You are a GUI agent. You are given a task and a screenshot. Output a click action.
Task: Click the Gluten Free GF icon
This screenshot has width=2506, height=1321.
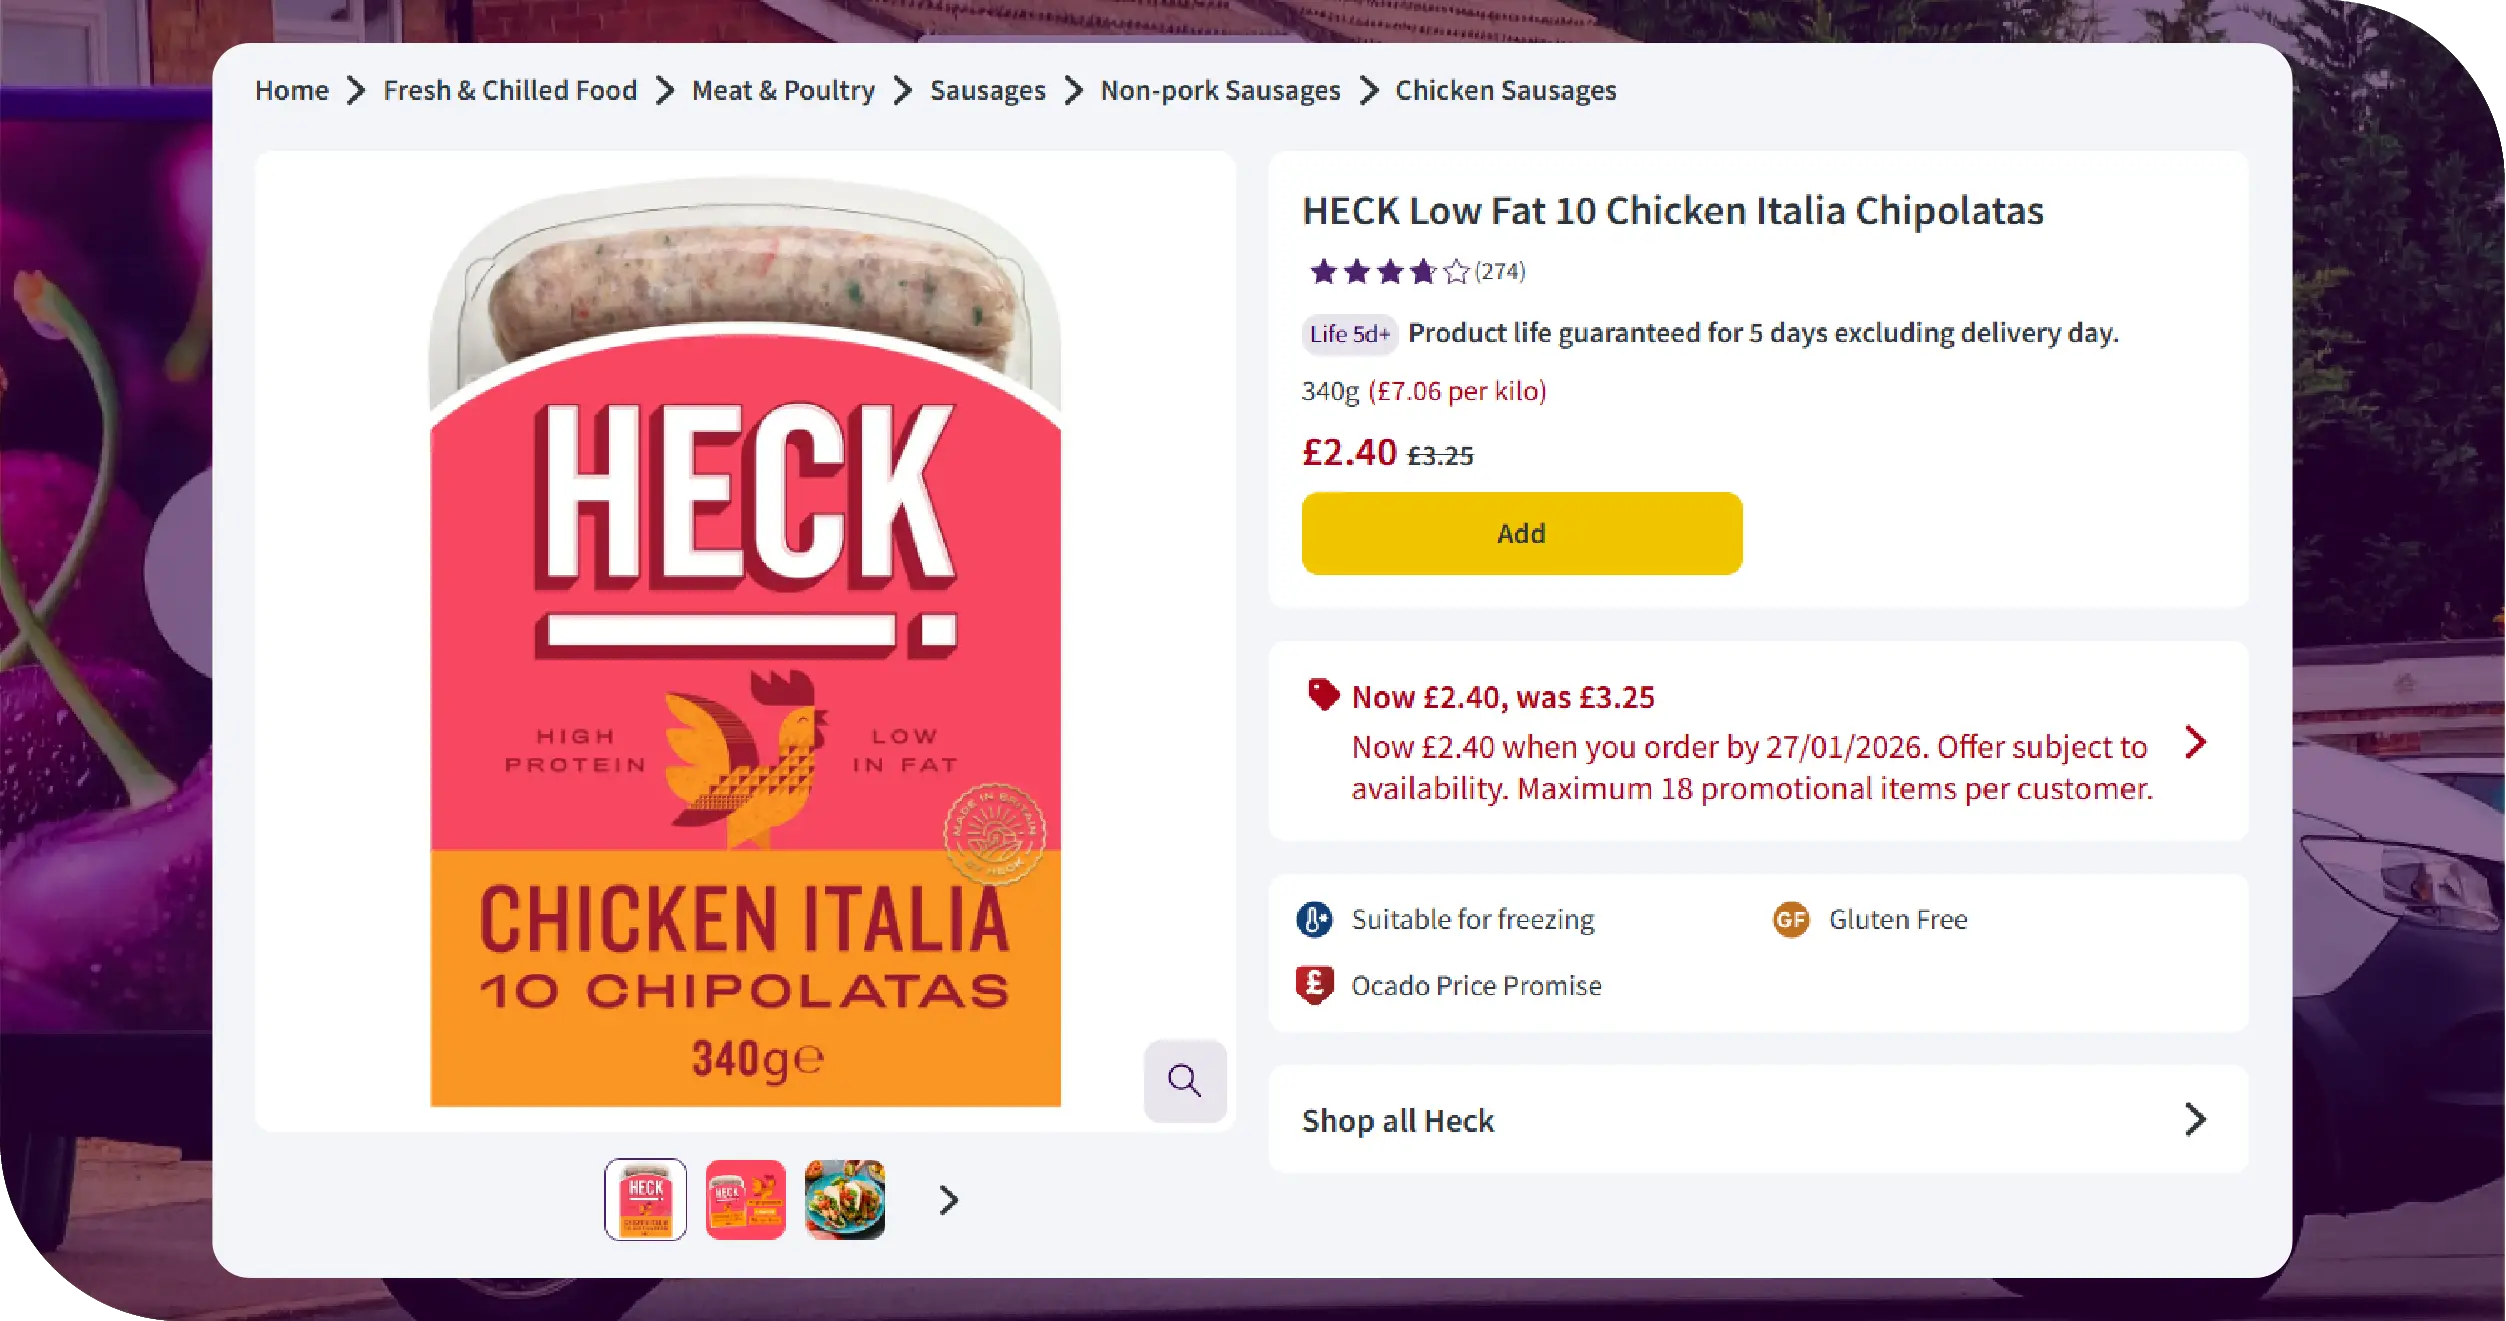coord(1792,919)
